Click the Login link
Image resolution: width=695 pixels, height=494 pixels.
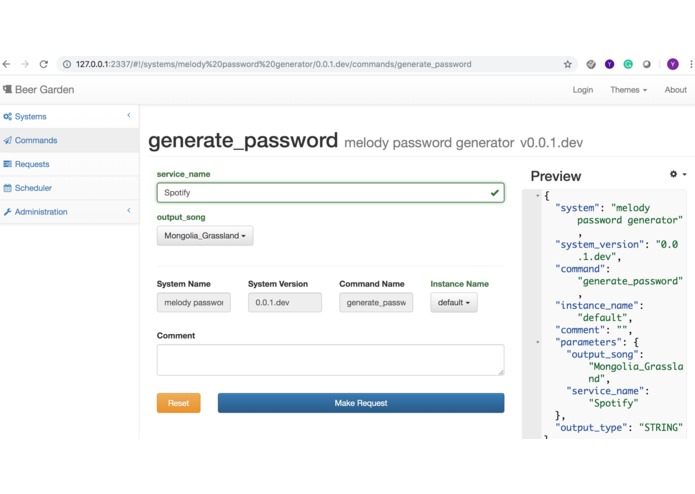[582, 90]
